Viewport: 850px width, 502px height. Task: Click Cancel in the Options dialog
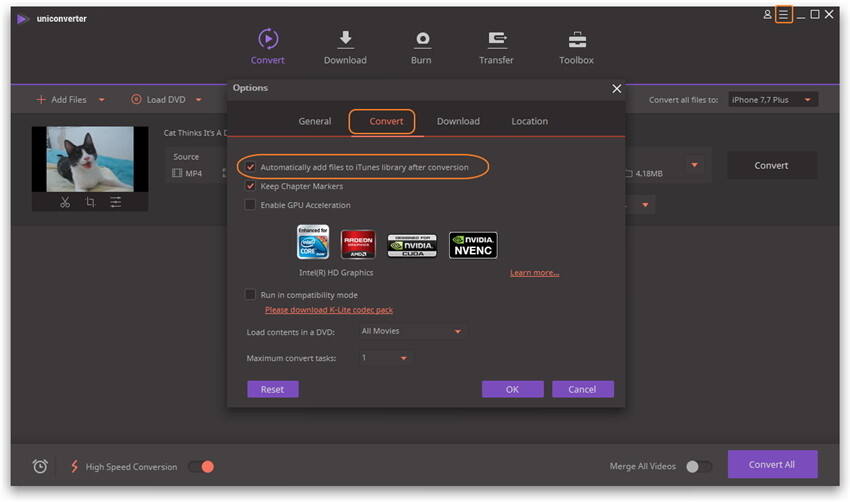pyautogui.click(x=583, y=389)
